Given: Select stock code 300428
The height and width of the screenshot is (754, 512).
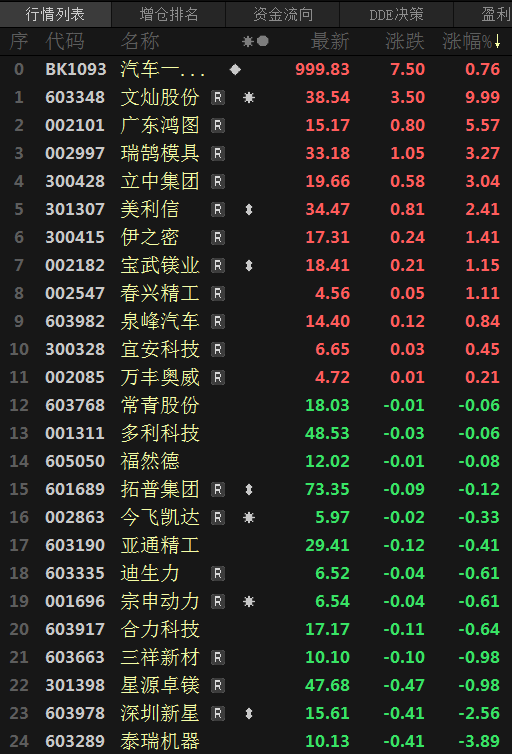Looking at the screenshot, I should [x=75, y=182].
